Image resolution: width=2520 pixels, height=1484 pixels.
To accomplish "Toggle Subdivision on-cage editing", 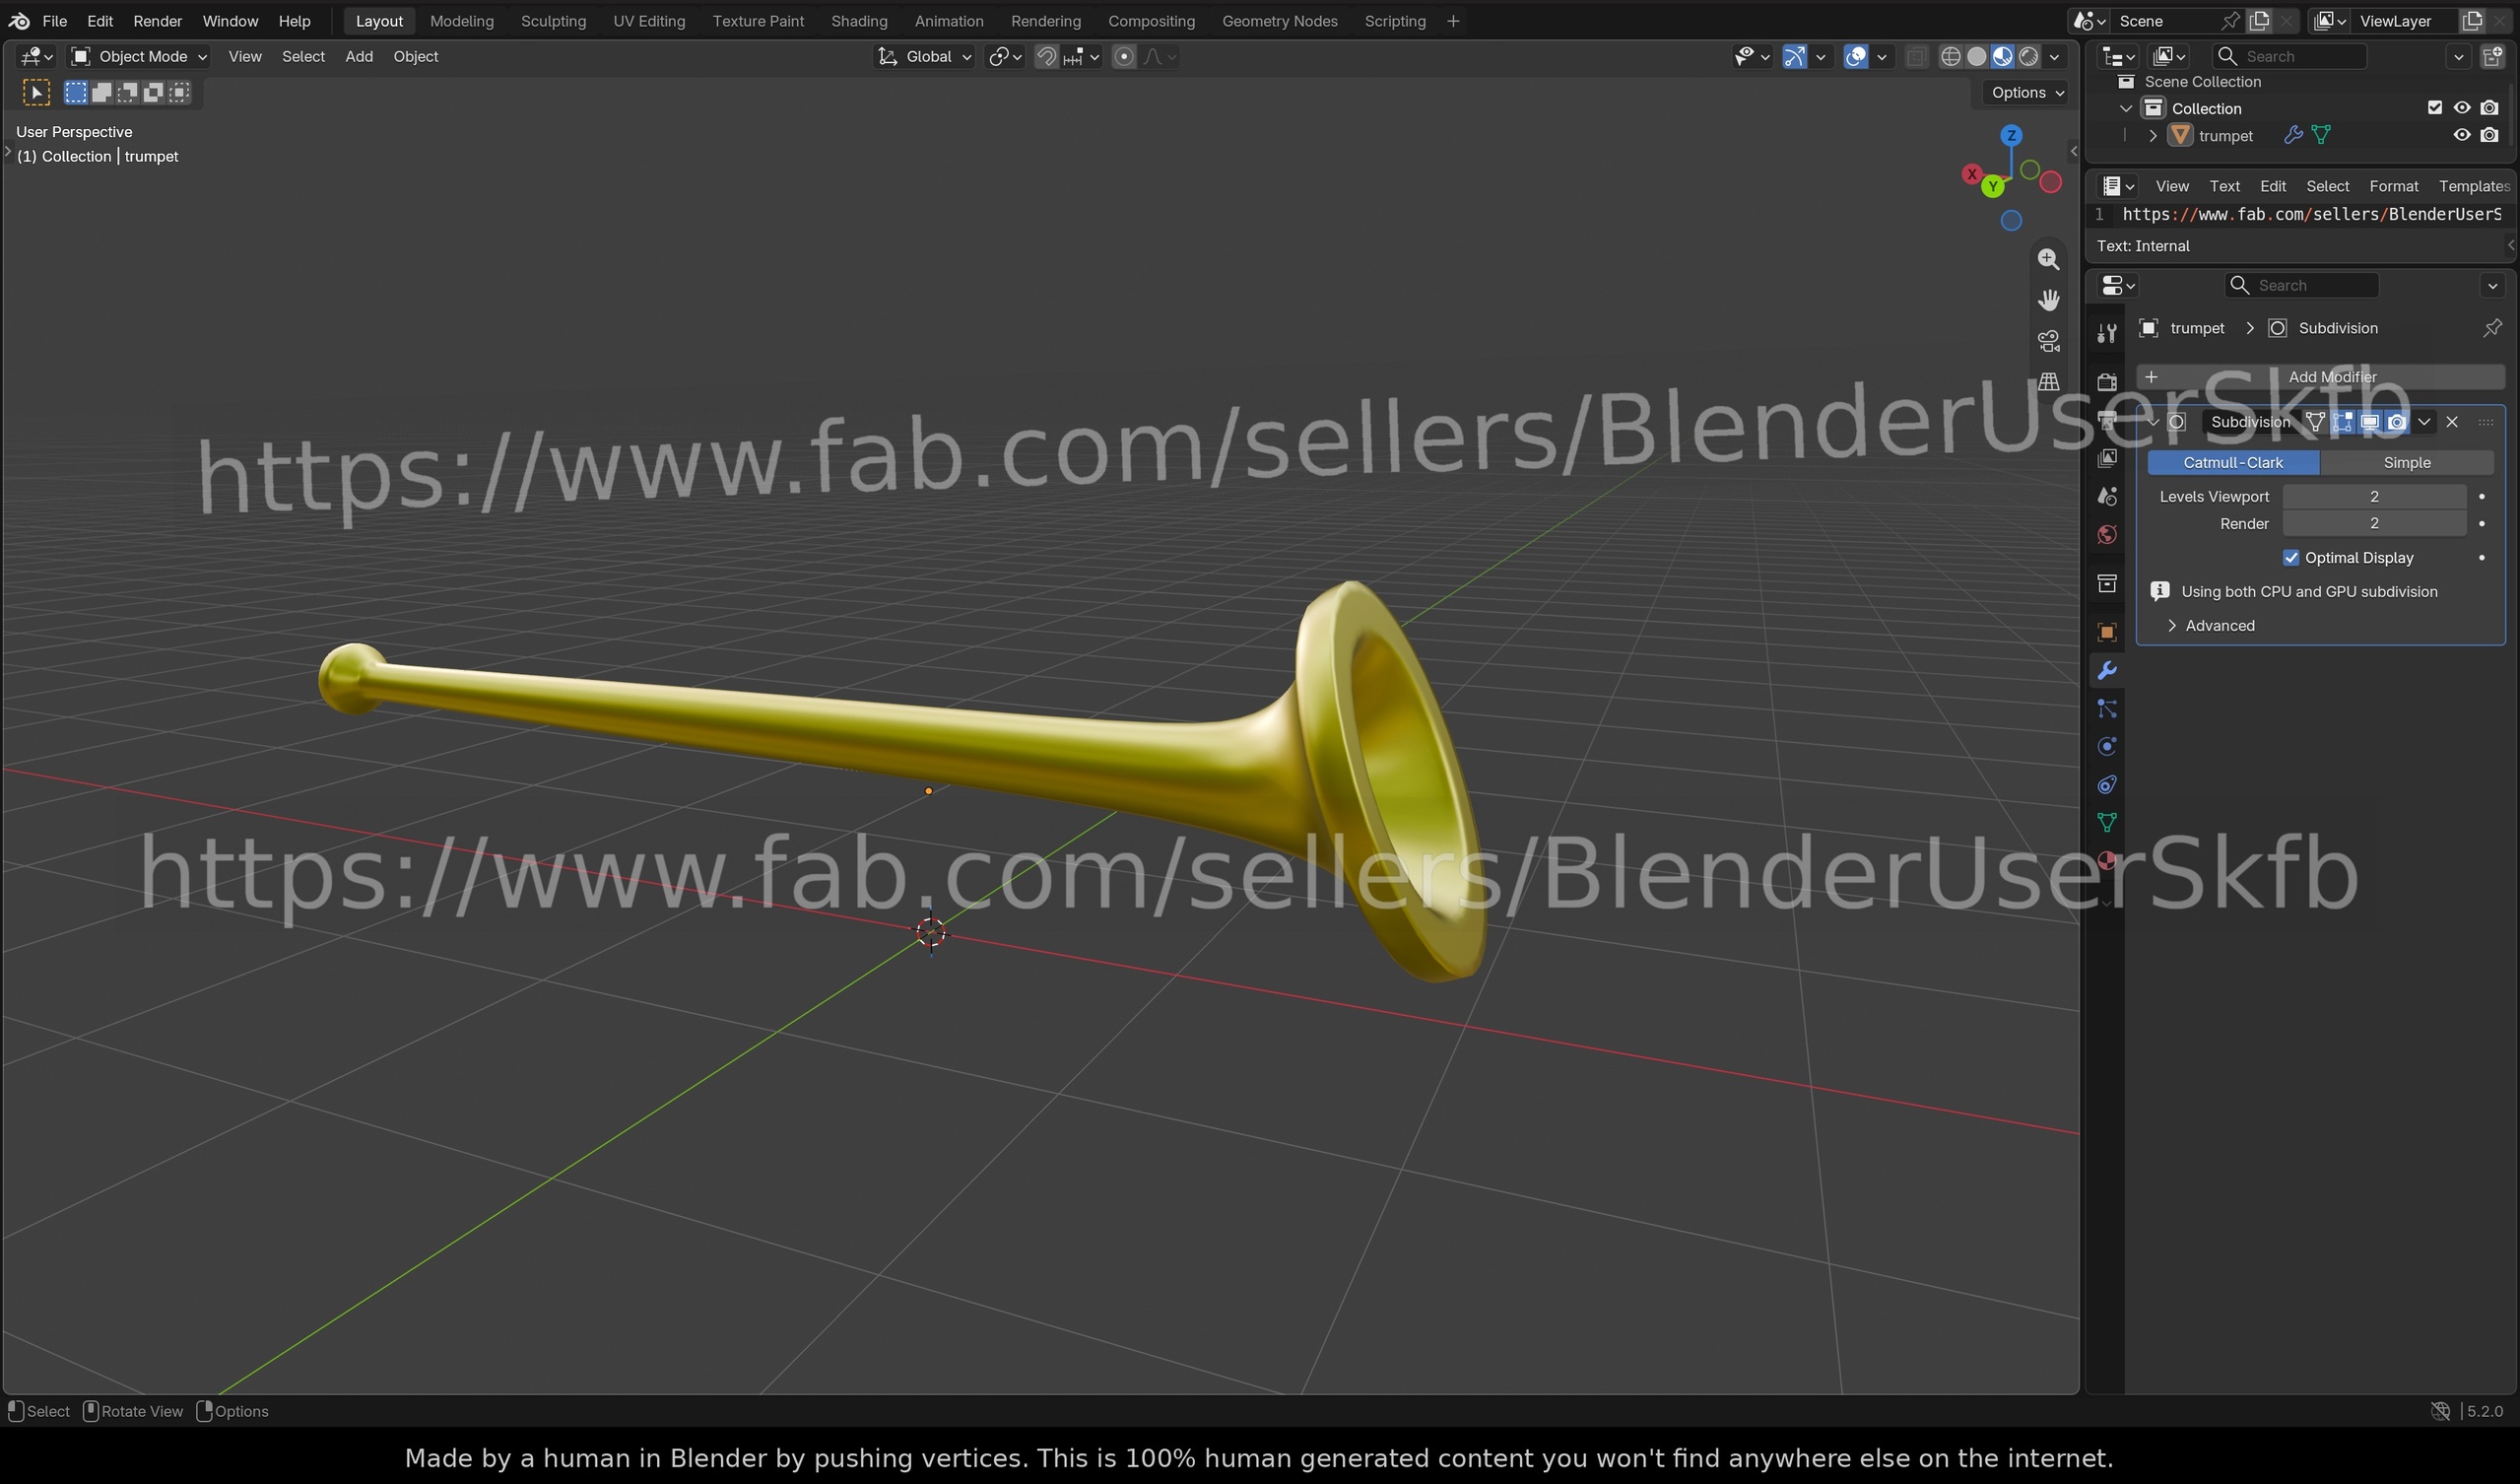I will (2315, 422).
